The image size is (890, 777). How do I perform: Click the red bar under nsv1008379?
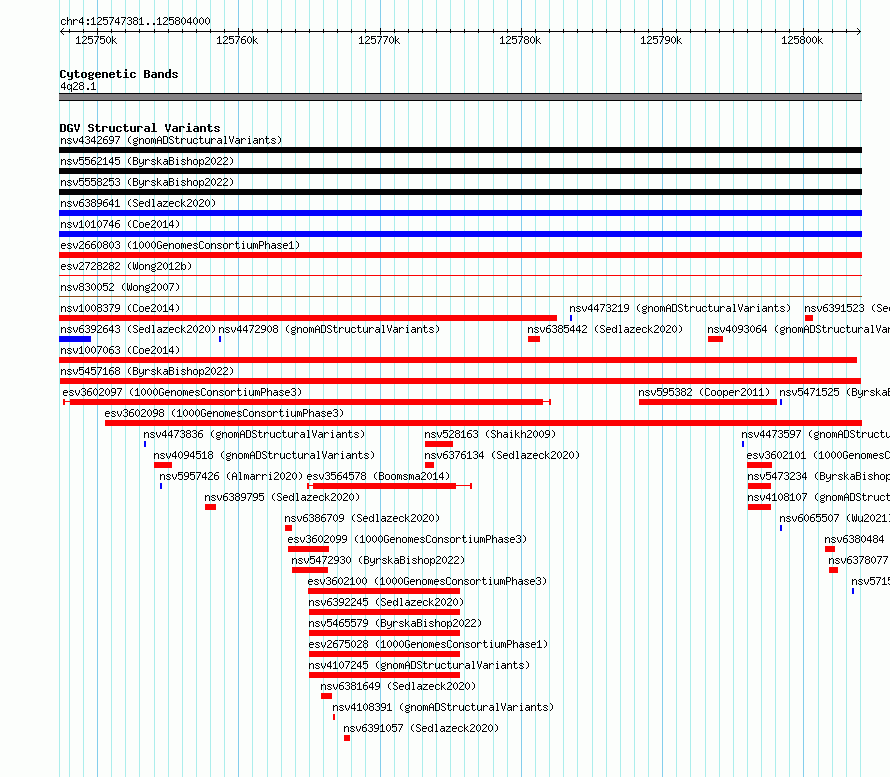[308, 318]
